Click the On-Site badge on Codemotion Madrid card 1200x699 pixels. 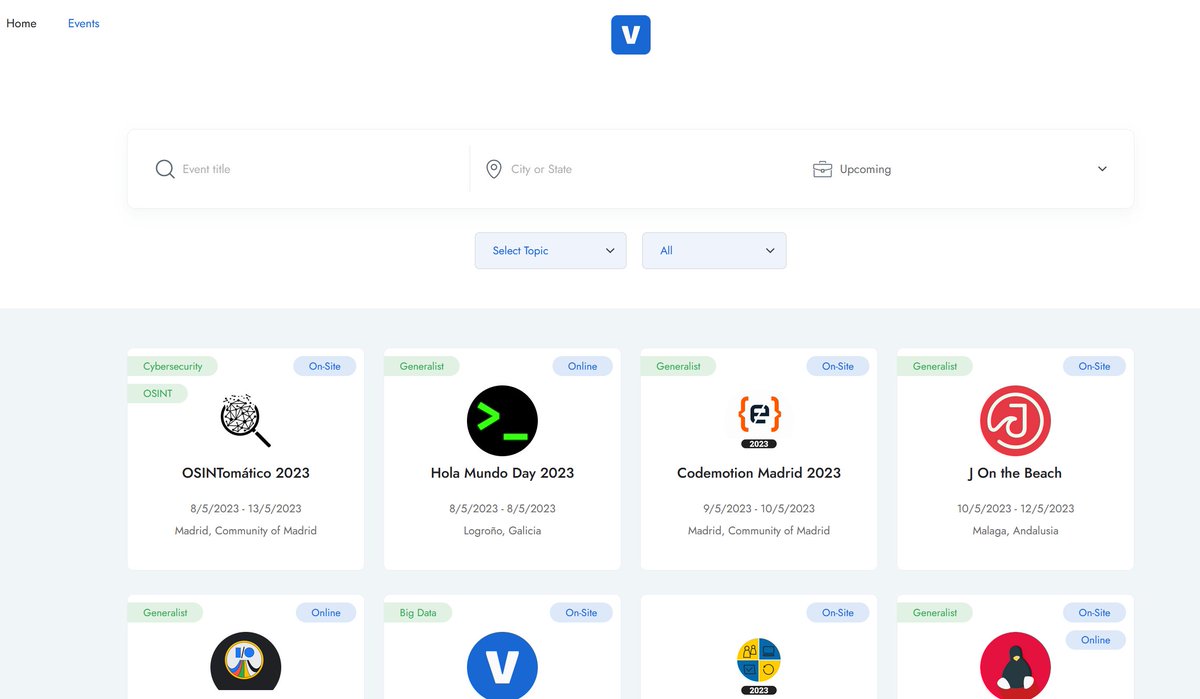(x=837, y=366)
